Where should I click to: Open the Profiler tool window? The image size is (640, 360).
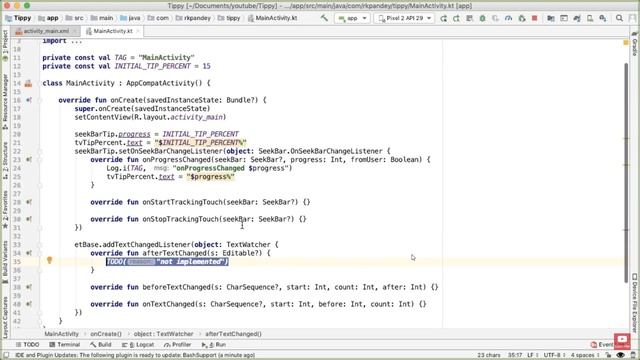click(x=178, y=345)
